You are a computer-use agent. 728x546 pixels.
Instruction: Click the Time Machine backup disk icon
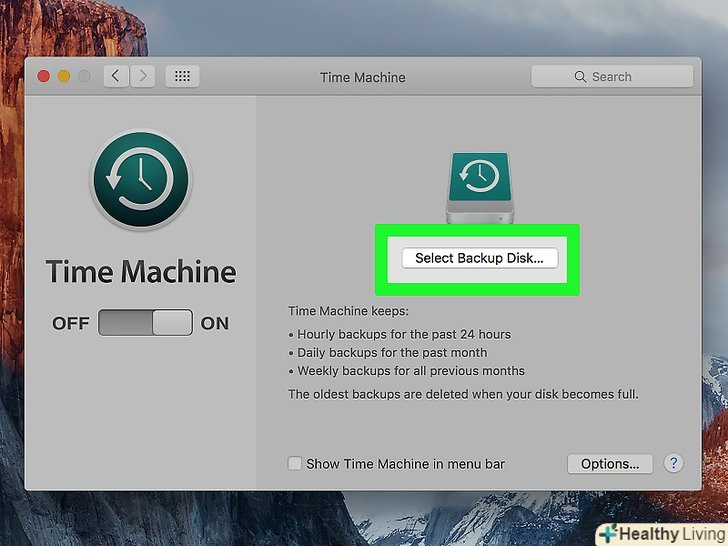(480, 188)
